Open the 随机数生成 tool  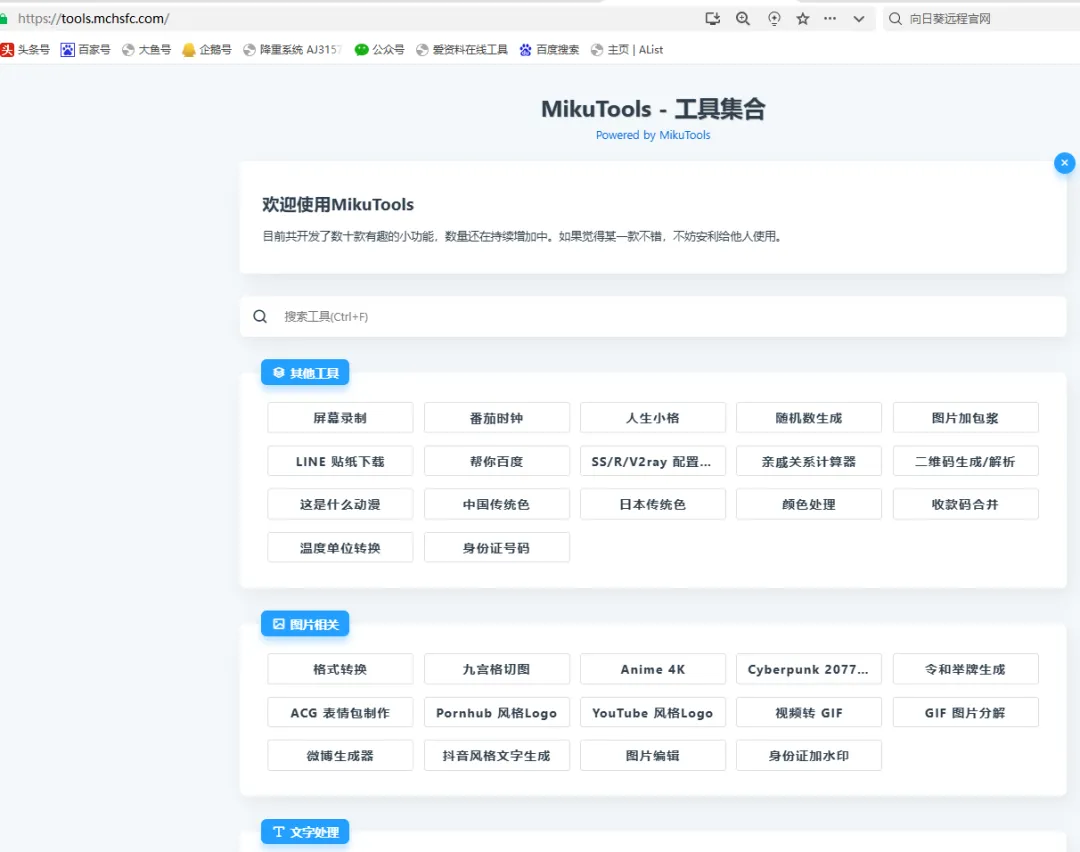(x=809, y=418)
